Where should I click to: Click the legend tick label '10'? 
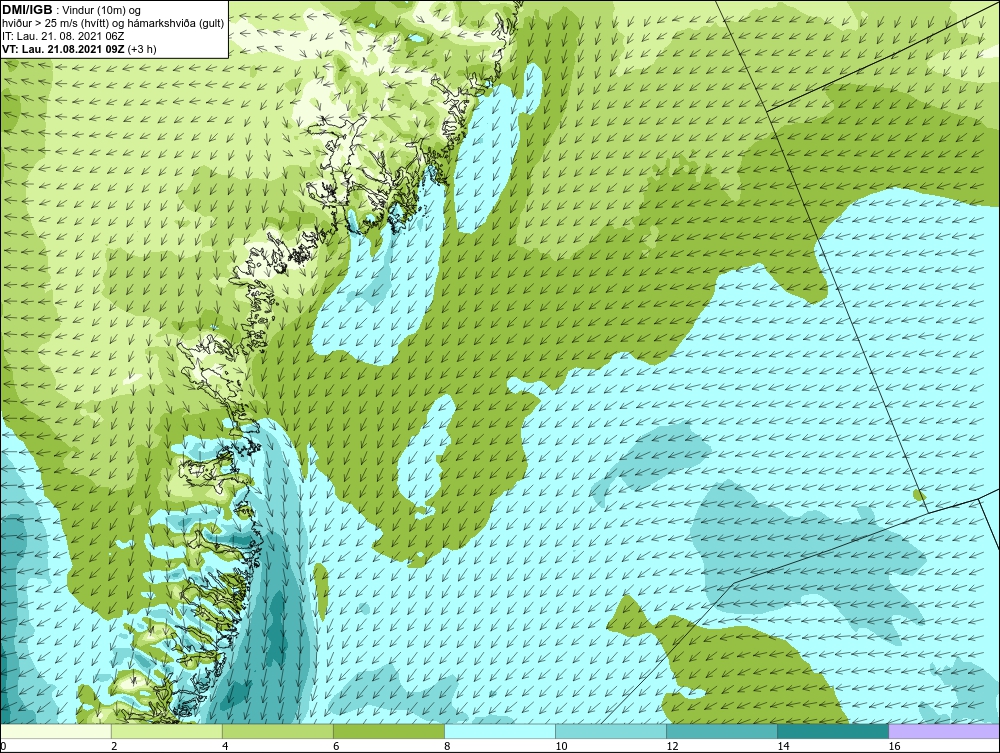point(561,746)
